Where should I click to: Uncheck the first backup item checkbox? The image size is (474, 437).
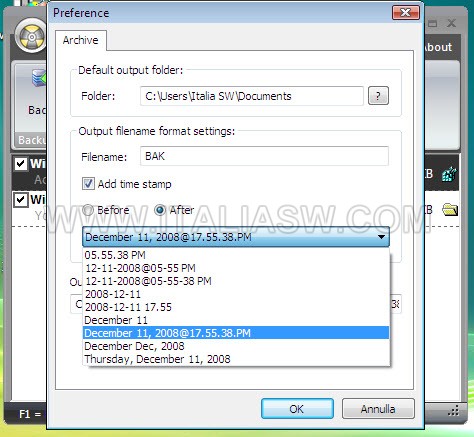pyautogui.click(x=21, y=164)
